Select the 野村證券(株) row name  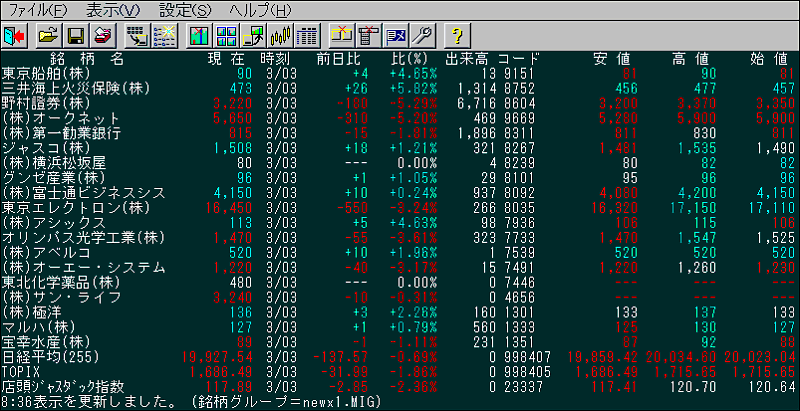pyautogui.click(x=46, y=103)
